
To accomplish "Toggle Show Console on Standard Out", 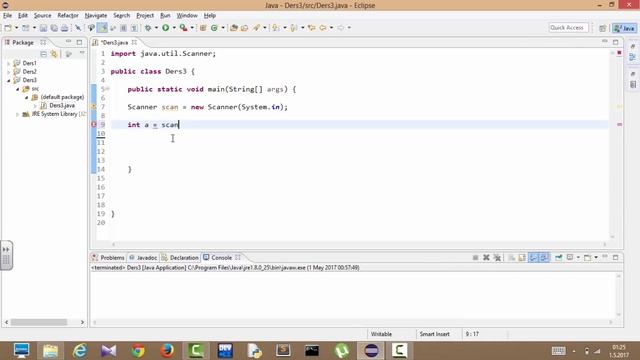I will pyautogui.click(x=533, y=258).
